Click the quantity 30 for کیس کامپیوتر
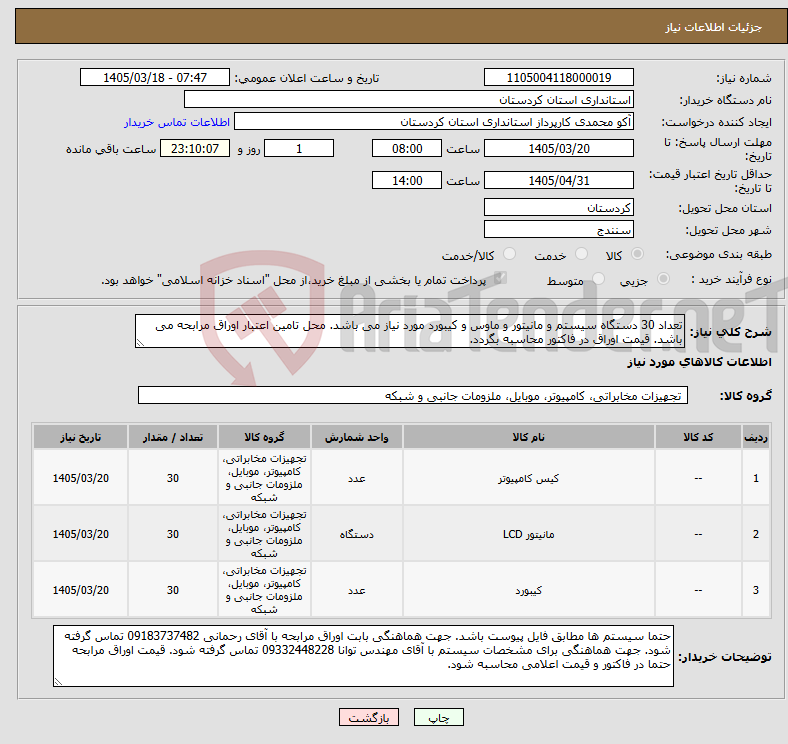This screenshot has height=744, width=788. [173, 478]
